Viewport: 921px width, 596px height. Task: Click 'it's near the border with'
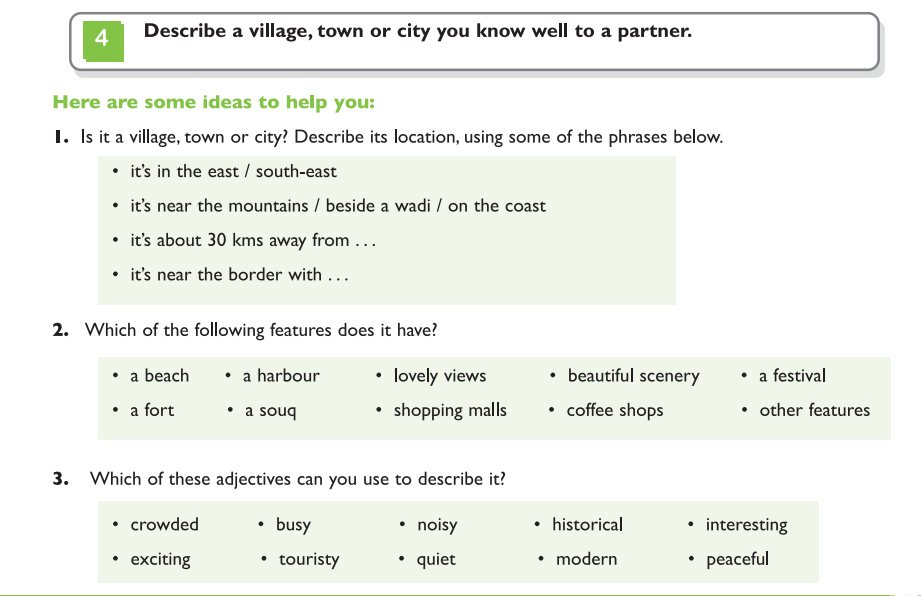click(x=239, y=275)
